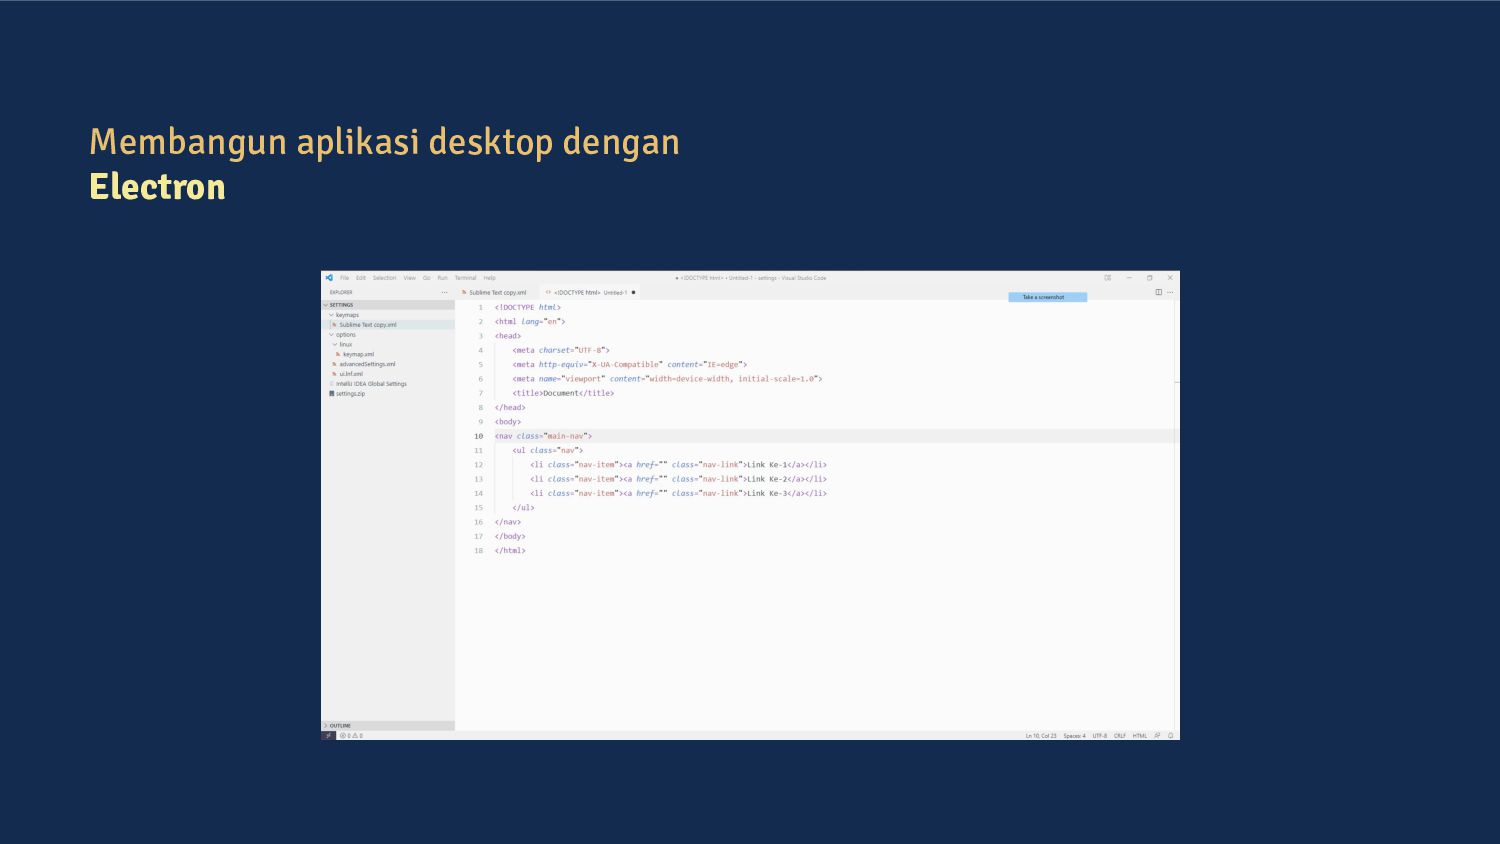Open Sublime Text copy.xml in file tree
This screenshot has width=1500, height=844.
pos(388,325)
